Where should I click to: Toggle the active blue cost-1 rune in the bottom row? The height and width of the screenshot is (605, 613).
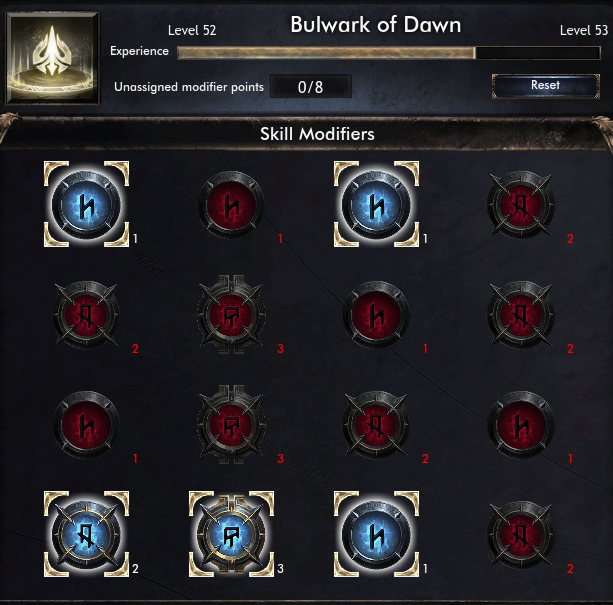pos(376,535)
